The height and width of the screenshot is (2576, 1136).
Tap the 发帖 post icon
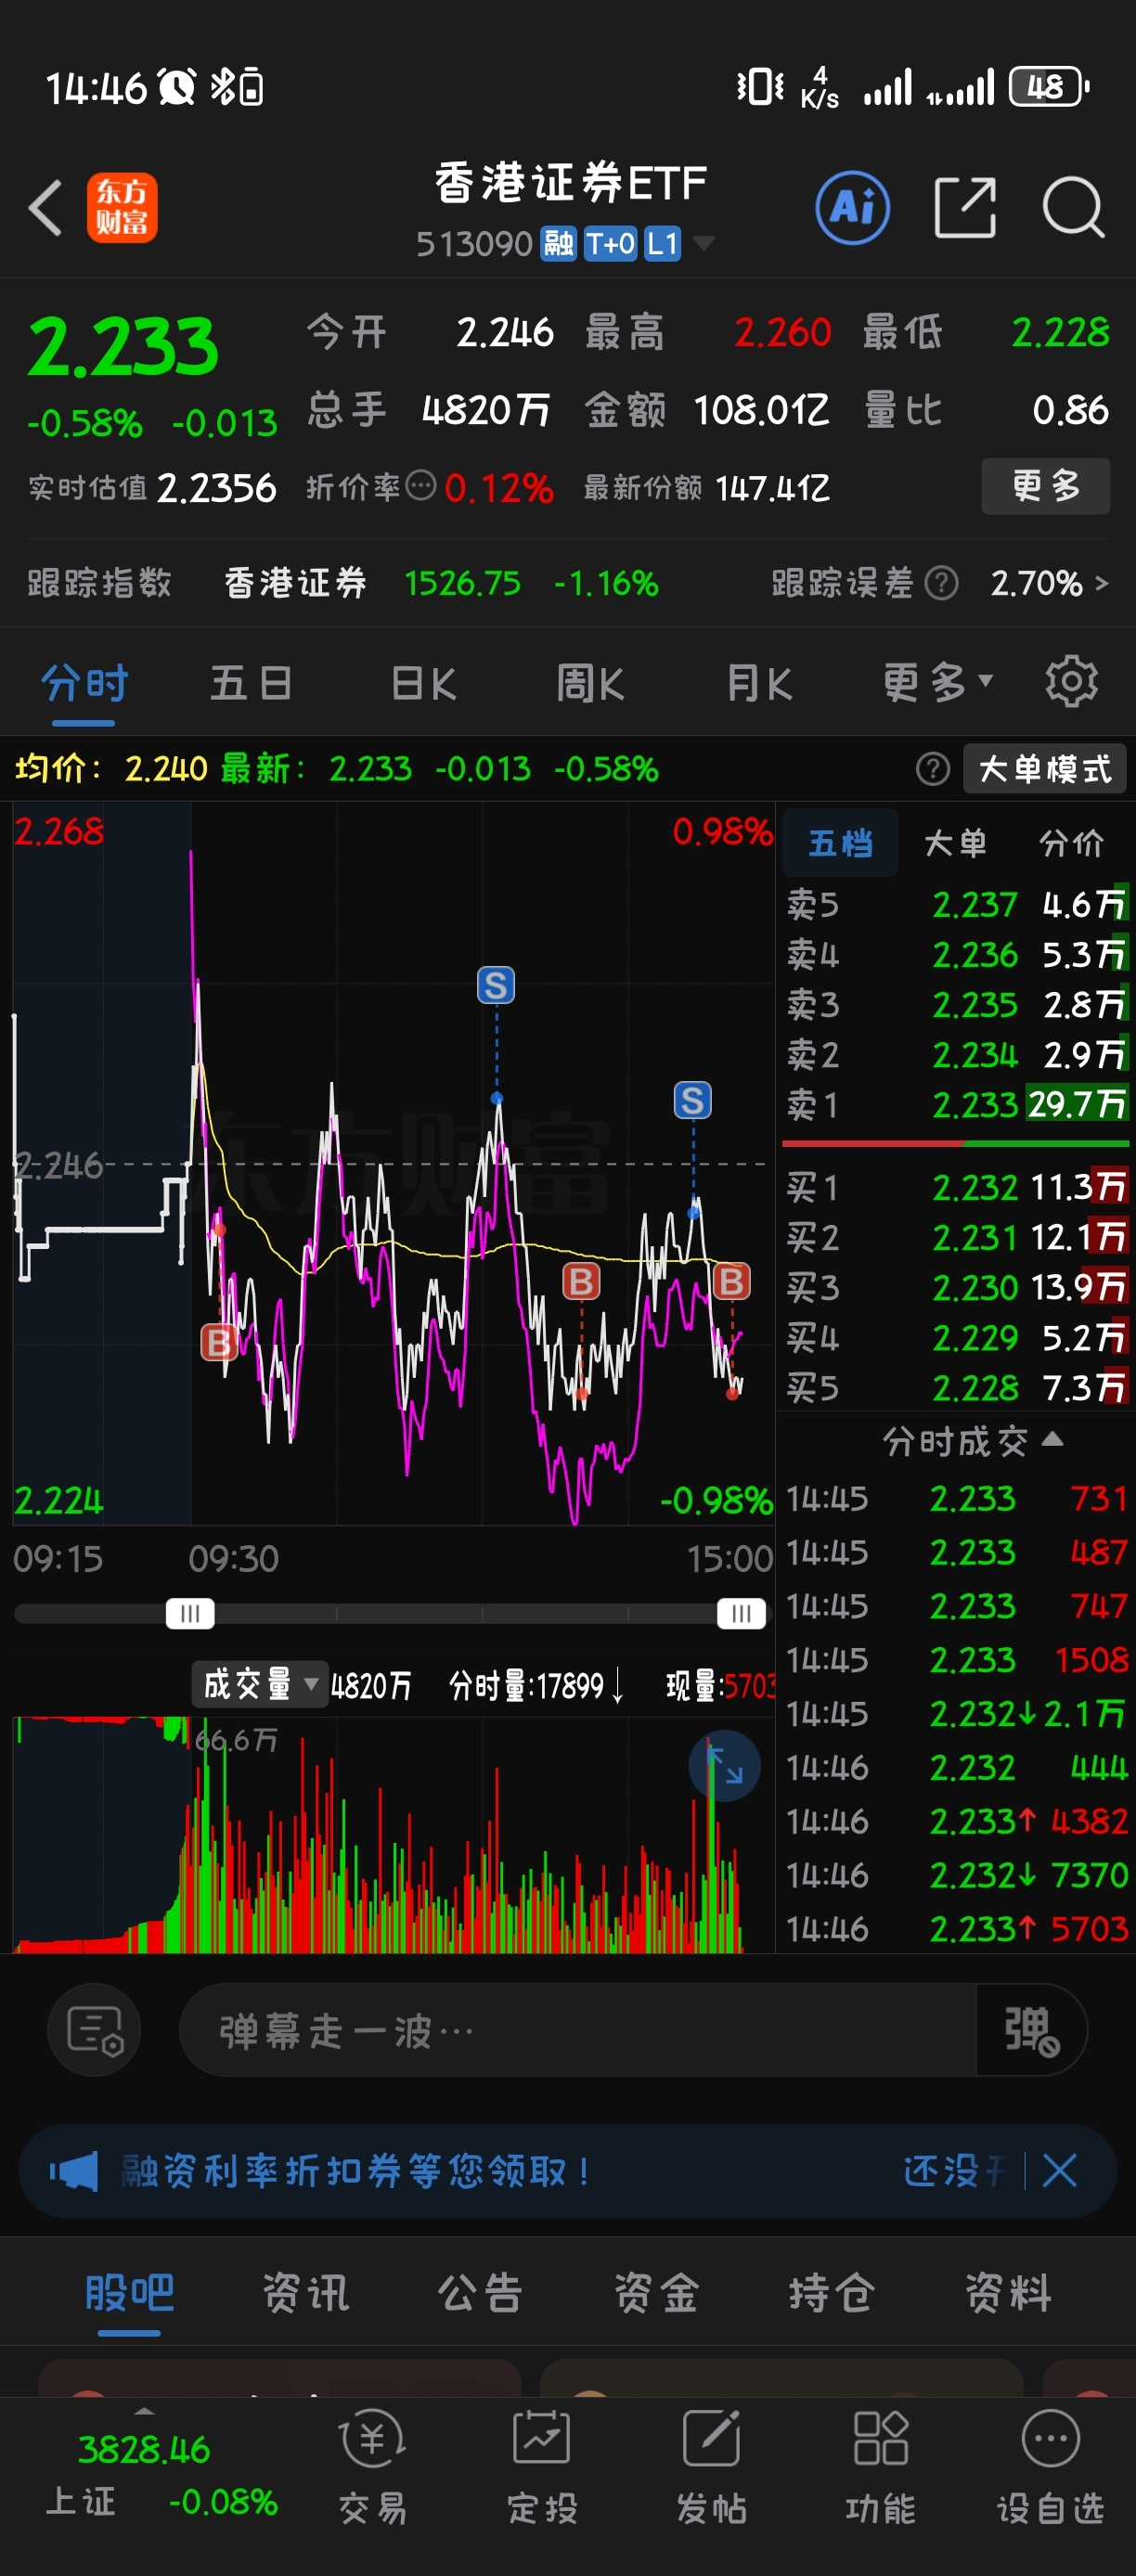[x=711, y=2464]
